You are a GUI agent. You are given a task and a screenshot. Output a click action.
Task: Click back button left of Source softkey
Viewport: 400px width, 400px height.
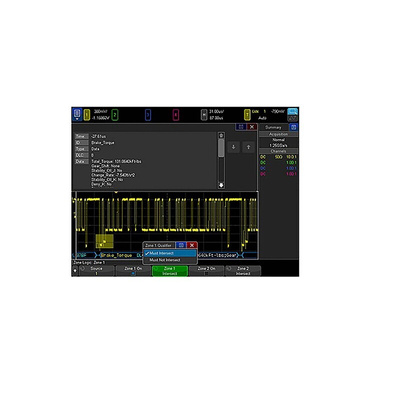pos(75,271)
